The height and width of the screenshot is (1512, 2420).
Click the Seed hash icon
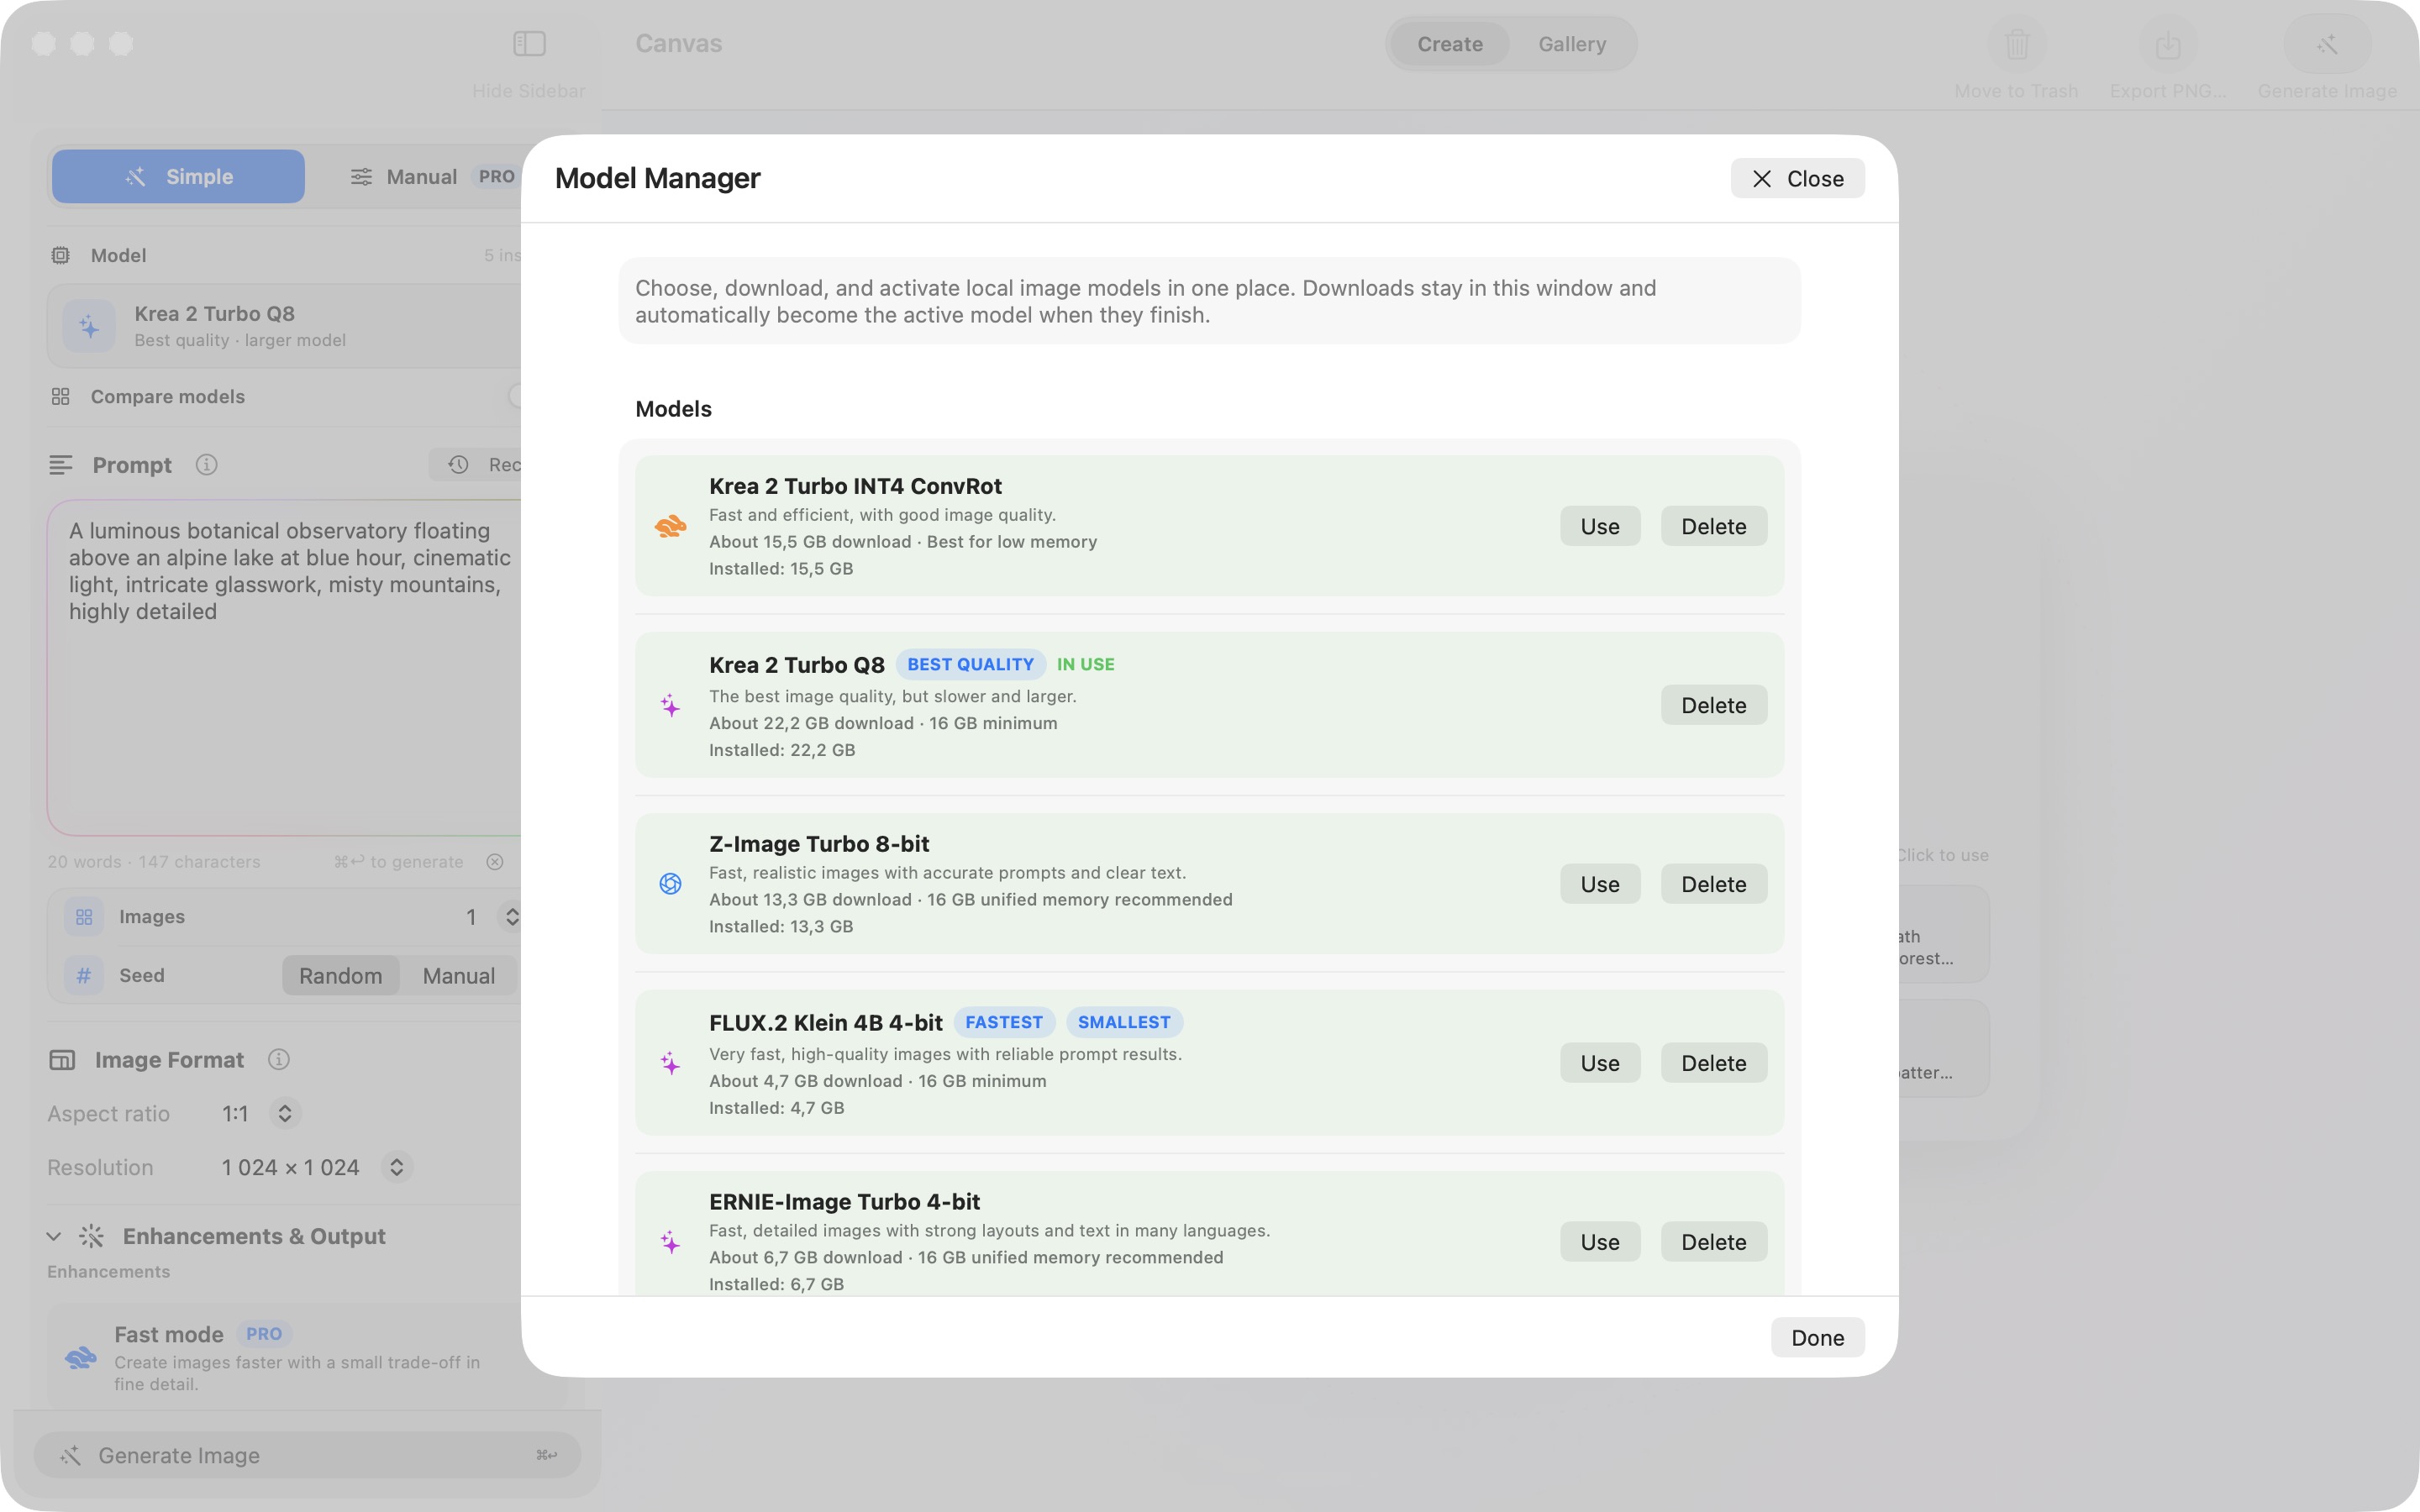point(84,975)
